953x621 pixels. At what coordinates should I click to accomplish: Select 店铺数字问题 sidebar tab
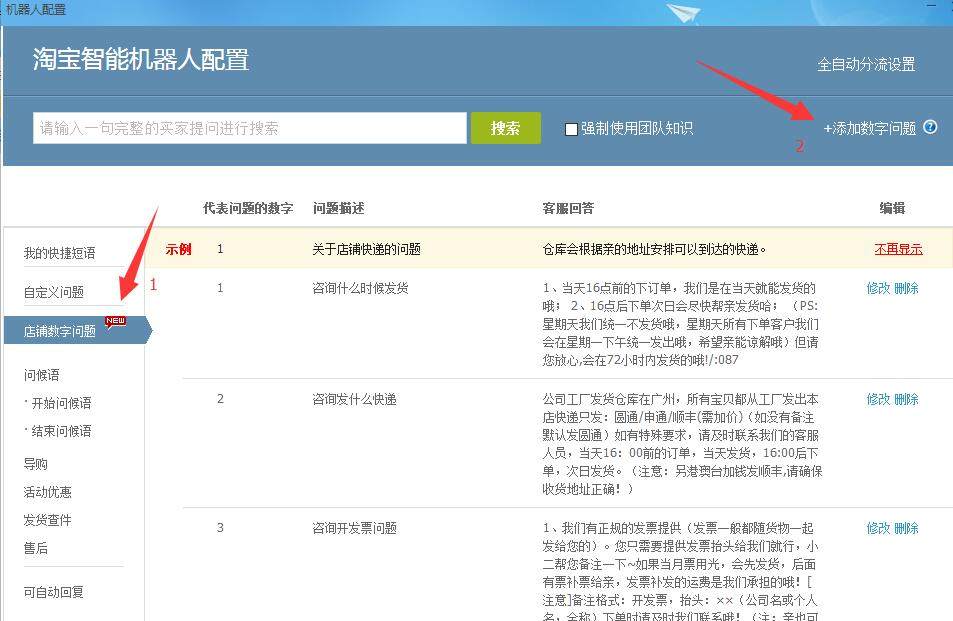[77, 331]
